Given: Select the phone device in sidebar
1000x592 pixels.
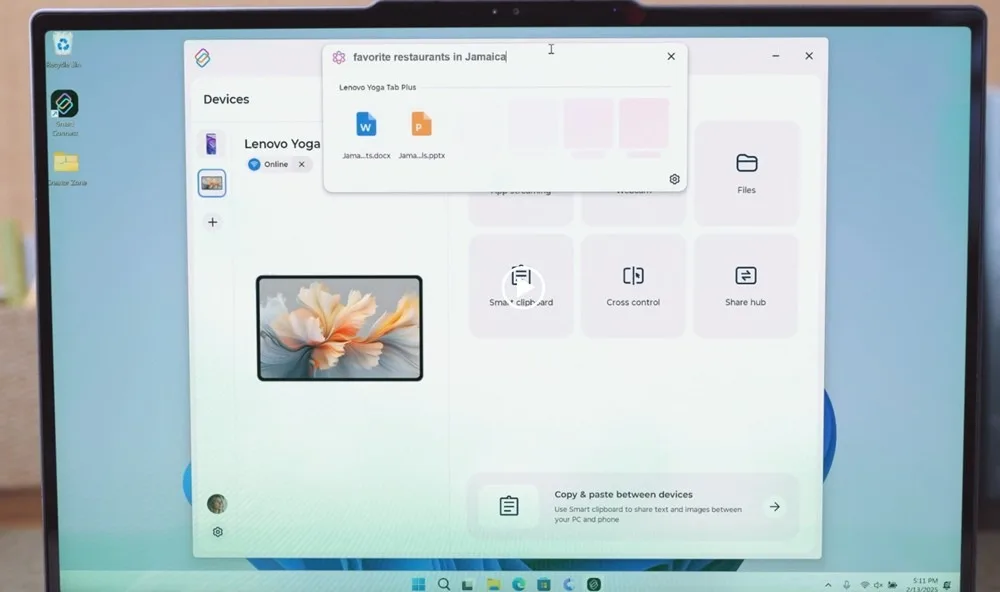Looking at the screenshot, I should pyautogui.click(x=211, y=144).
